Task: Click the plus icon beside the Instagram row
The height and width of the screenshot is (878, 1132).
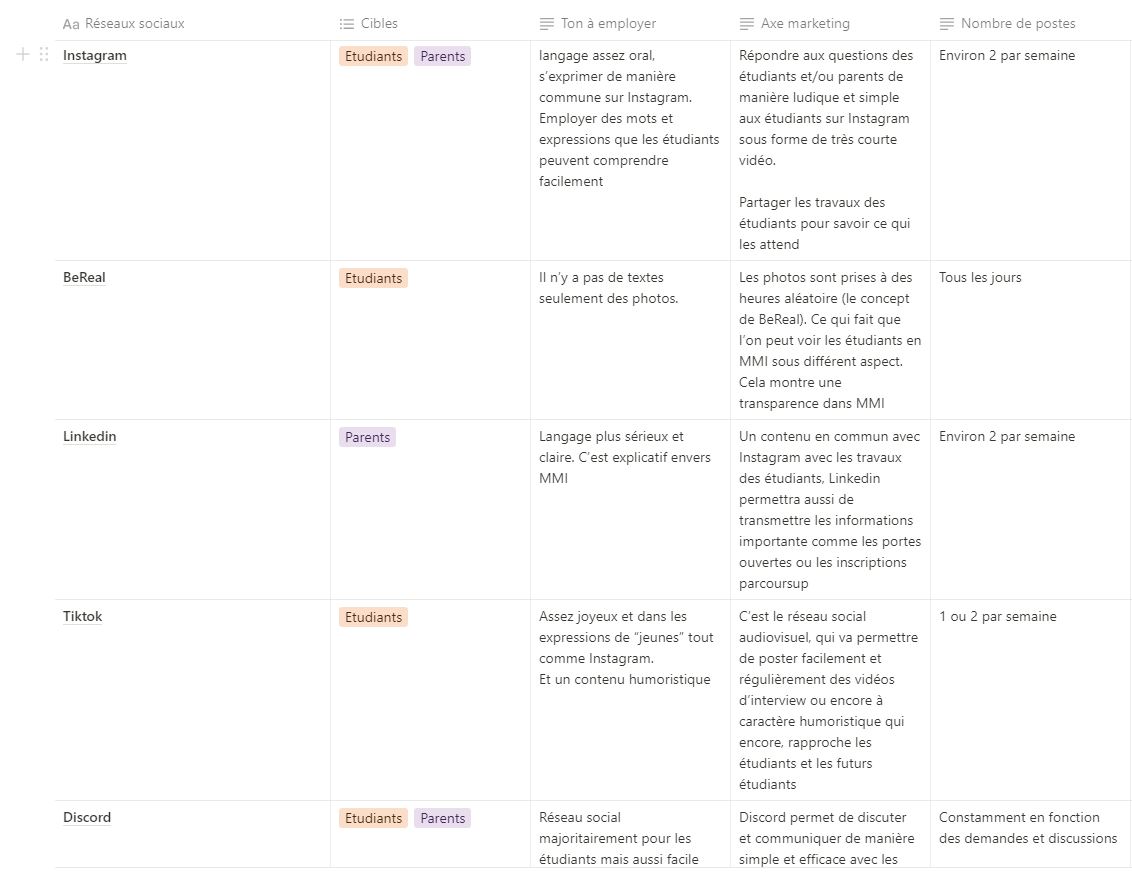Action: pos(24,55)
